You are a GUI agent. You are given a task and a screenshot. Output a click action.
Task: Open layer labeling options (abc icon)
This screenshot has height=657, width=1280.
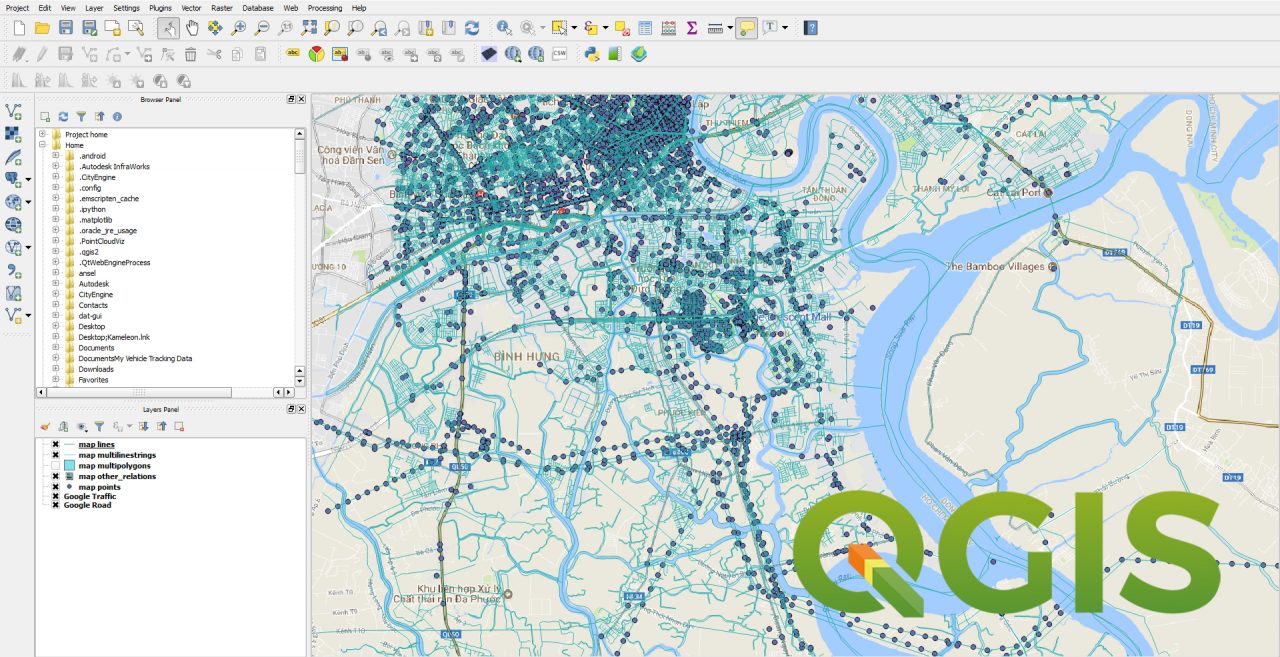(293, 54)
